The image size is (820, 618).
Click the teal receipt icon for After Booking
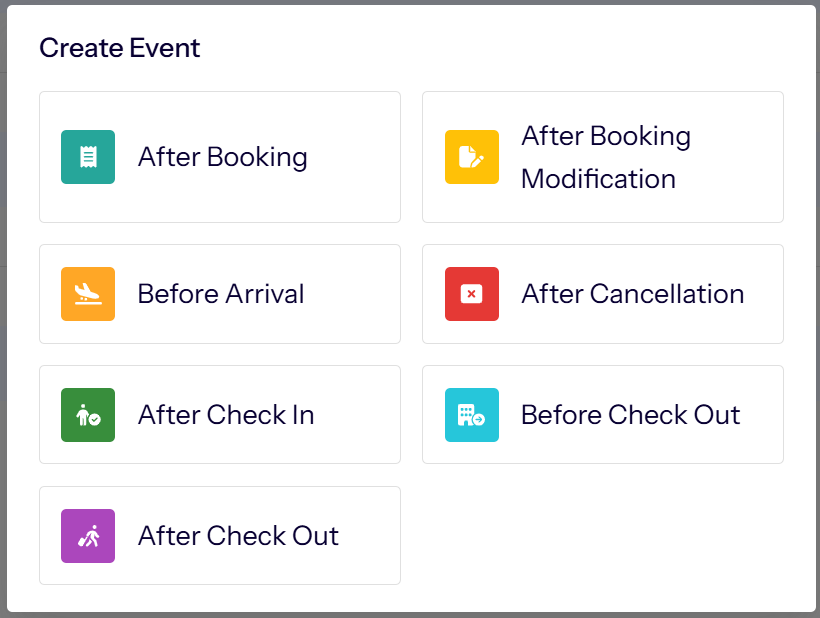pyautogui.click(x=88, y=157)
